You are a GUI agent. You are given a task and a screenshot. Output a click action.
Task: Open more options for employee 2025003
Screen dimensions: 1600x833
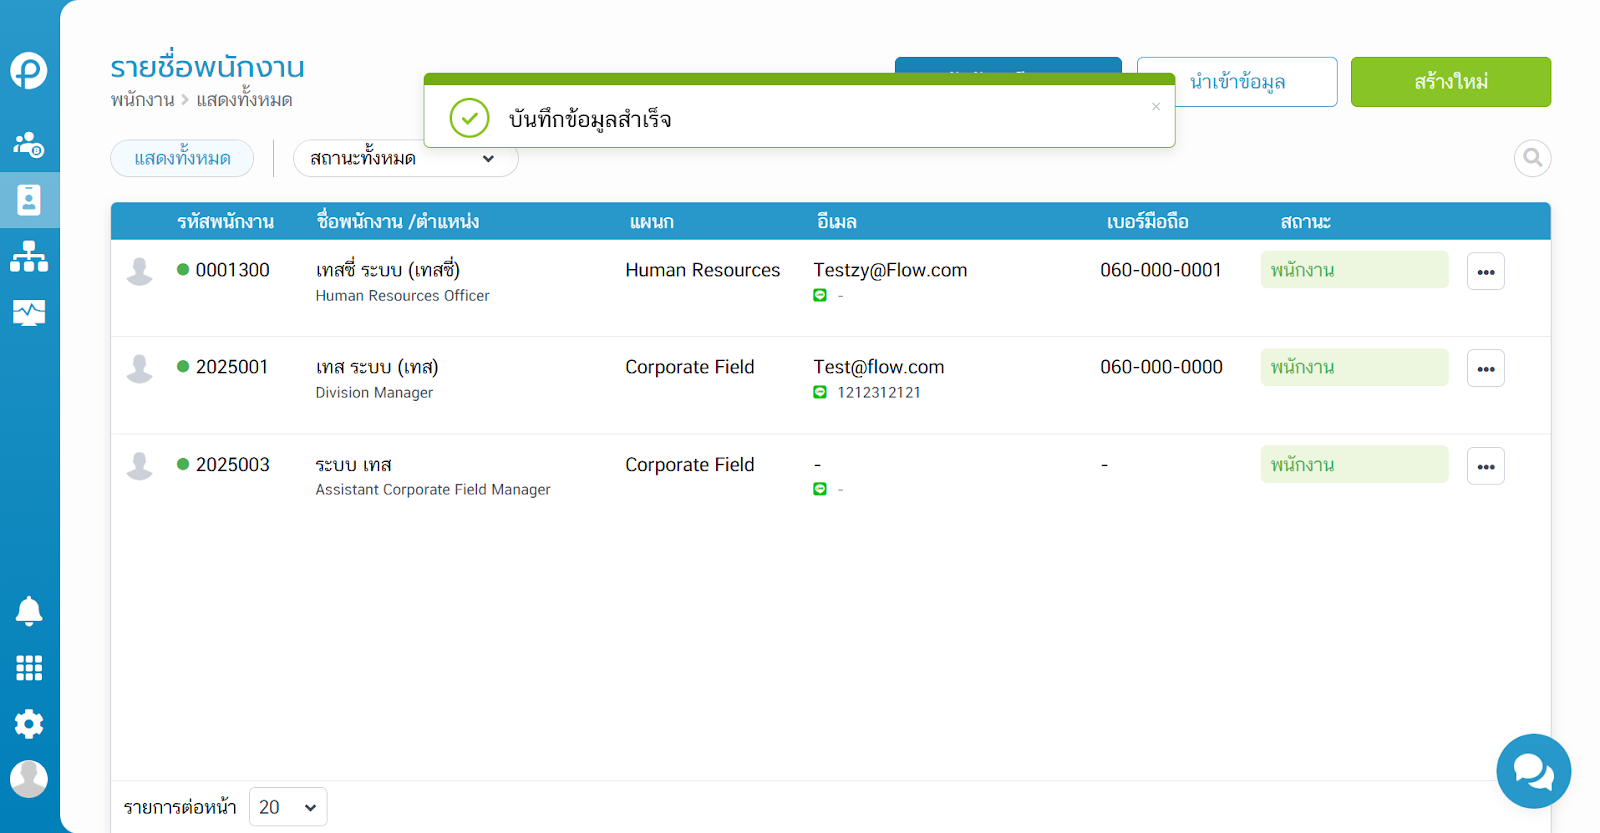click(x=1485, y=466)
